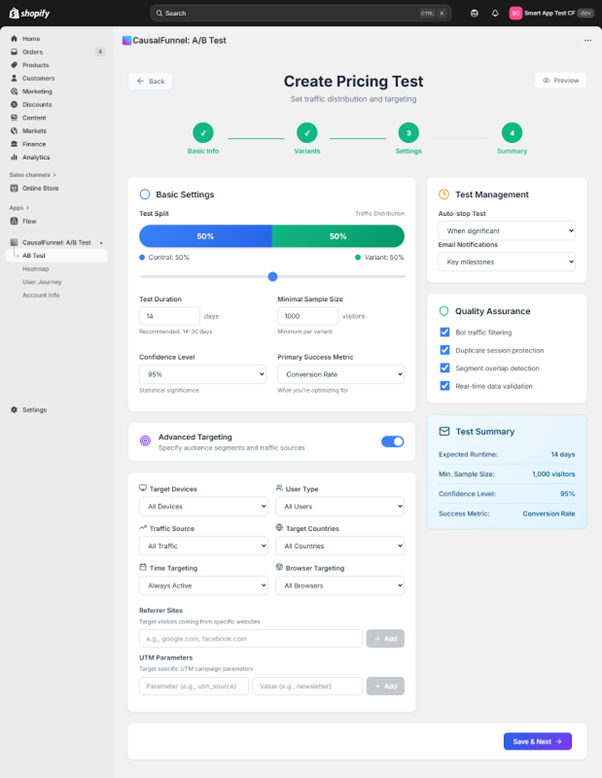Uncheck Bot traffic filtering
This screenshot has height=778, width=602.
coord(445,332)
